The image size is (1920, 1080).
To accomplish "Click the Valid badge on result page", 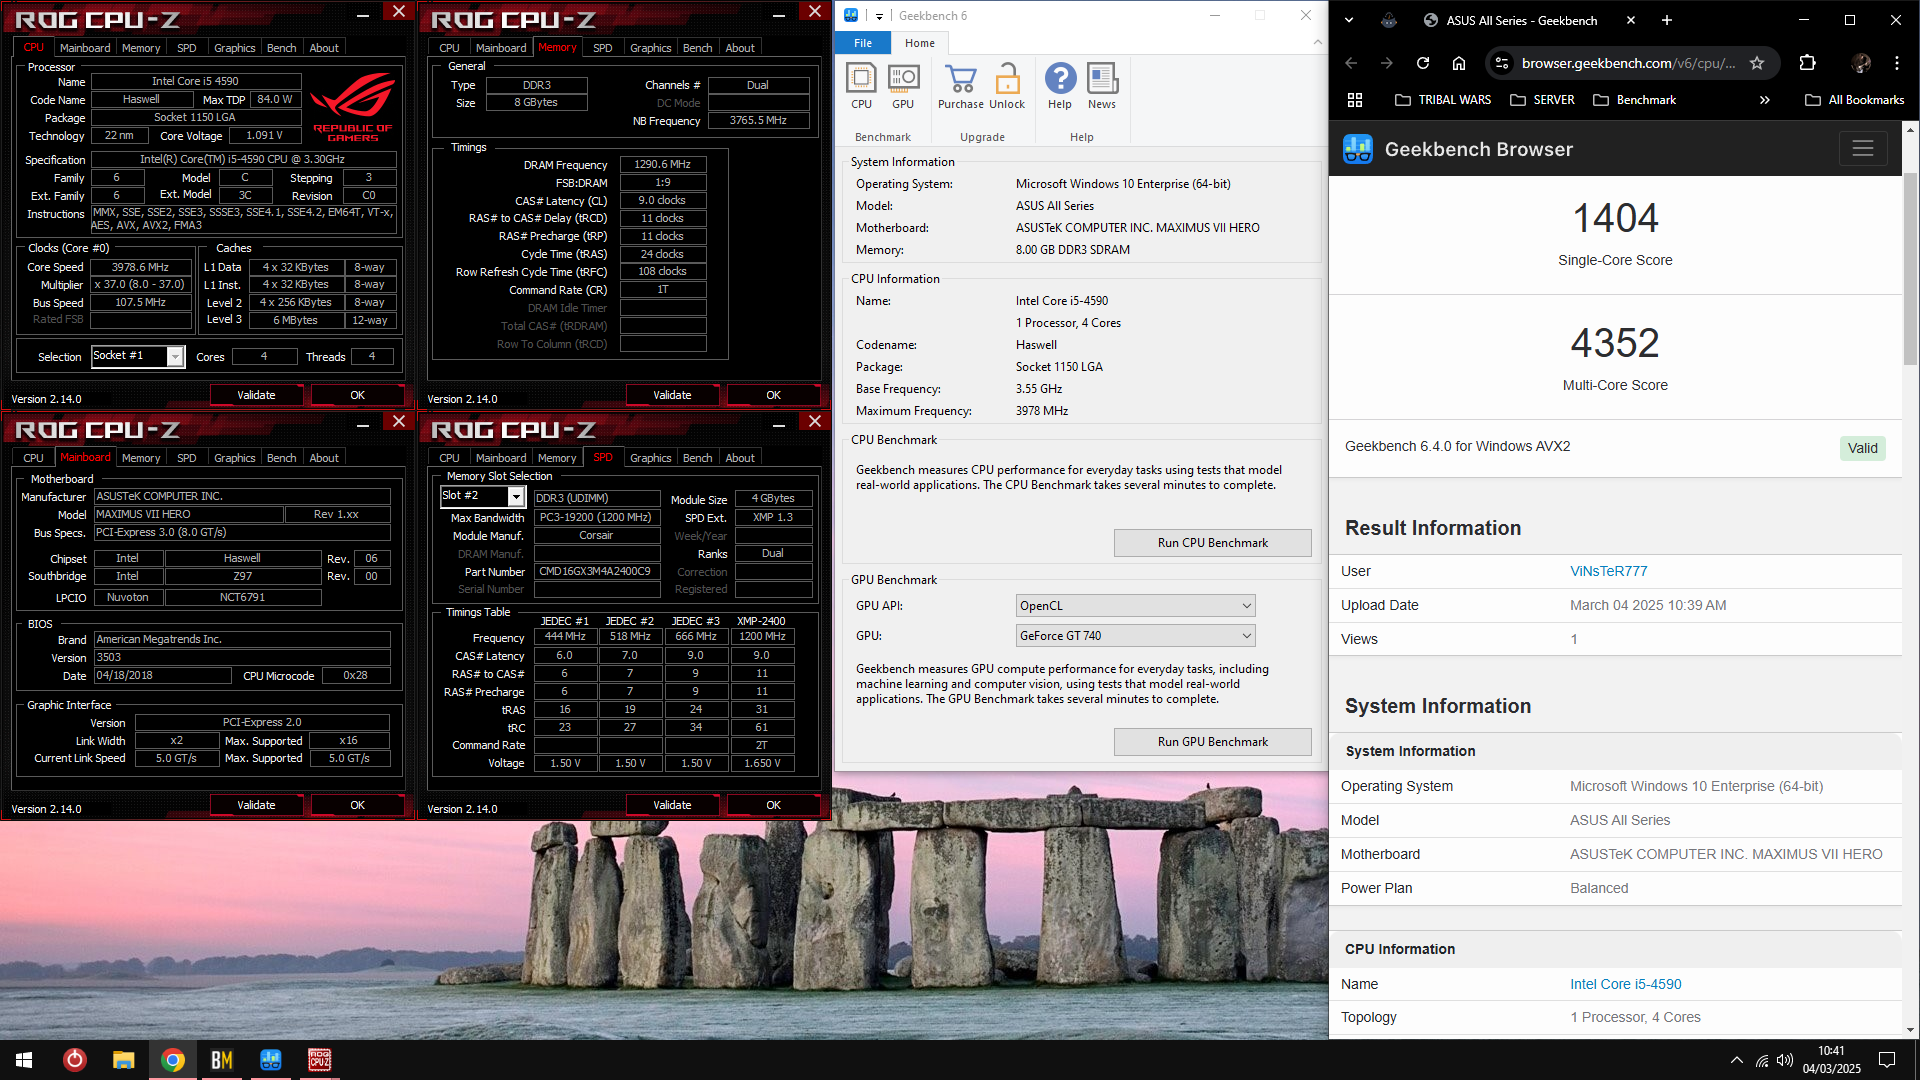I will [x=1862, y=448].
